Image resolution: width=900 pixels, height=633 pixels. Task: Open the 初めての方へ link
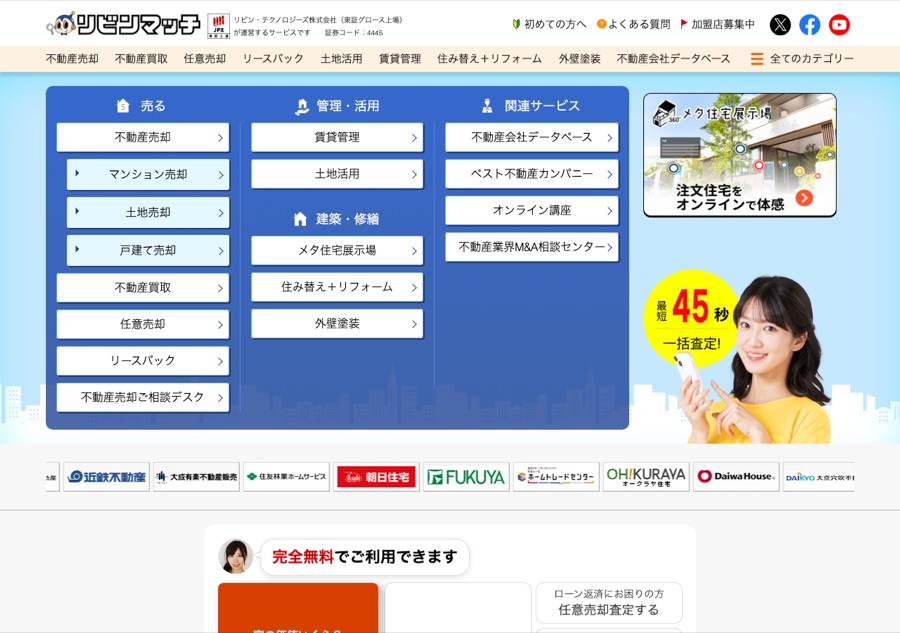pos(555,24)
